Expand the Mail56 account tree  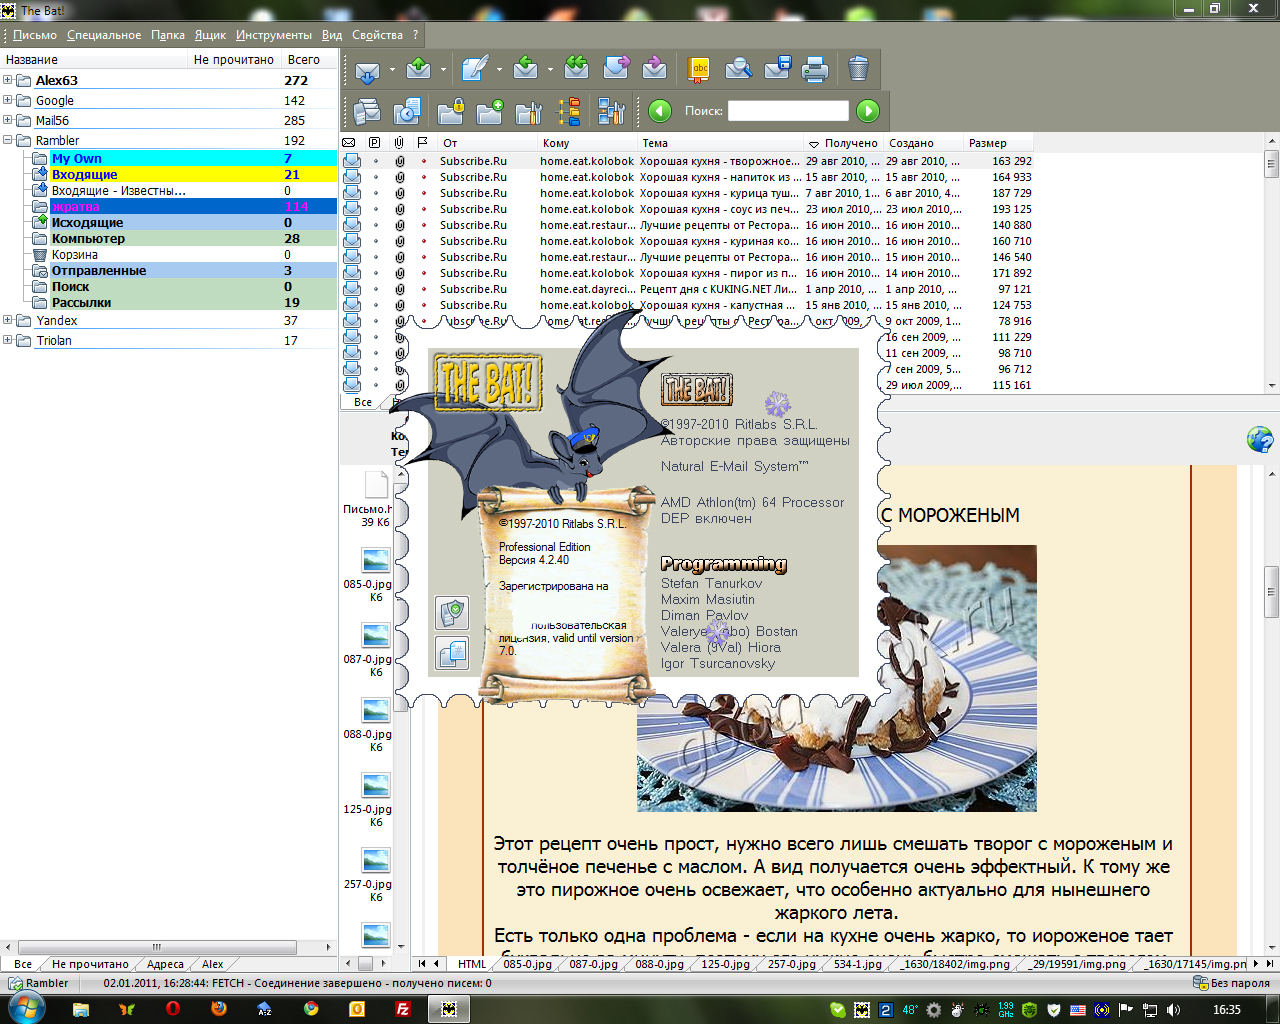click(x=8, y=120)
